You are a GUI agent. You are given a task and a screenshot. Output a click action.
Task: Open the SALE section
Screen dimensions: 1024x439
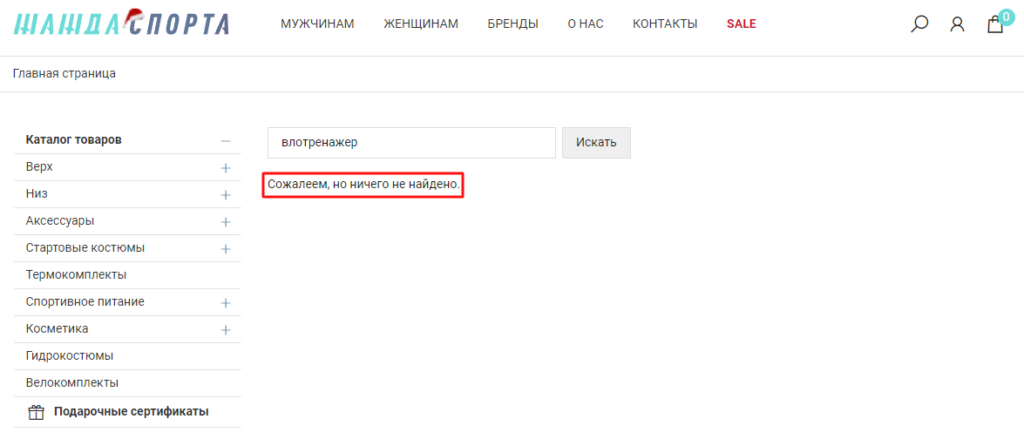click(741, 24)
